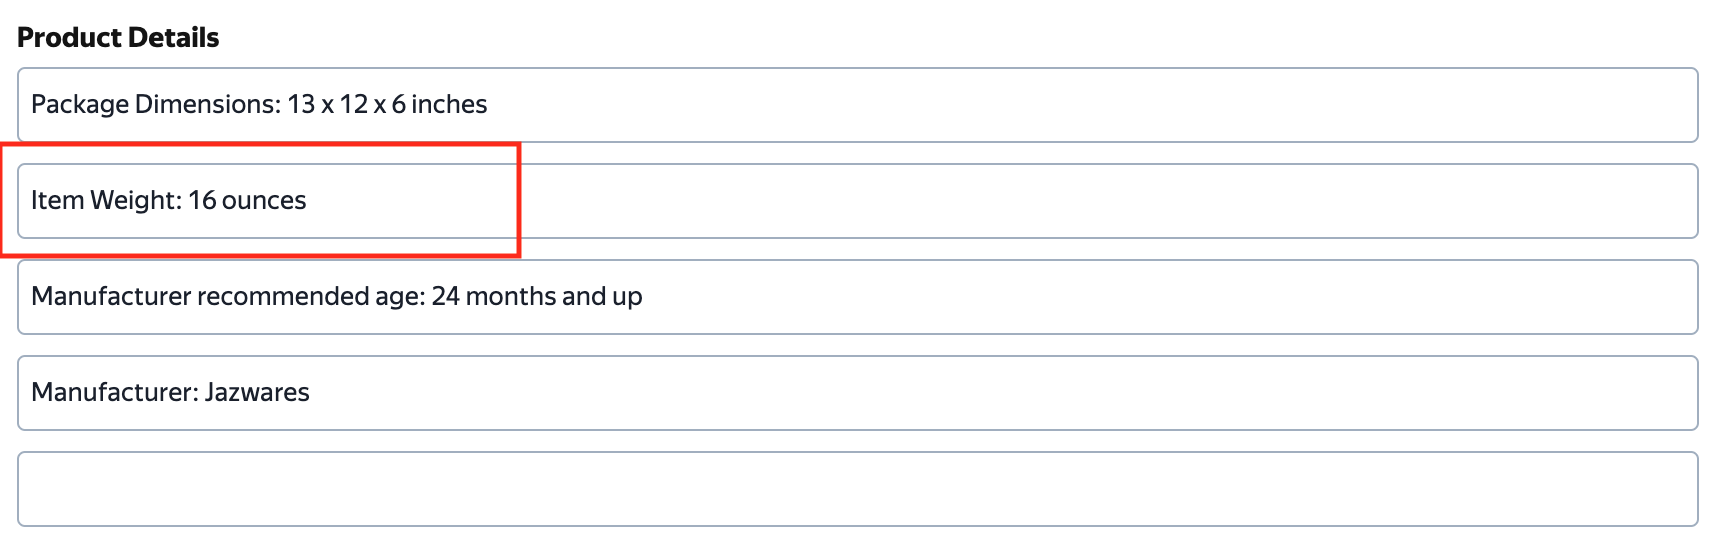Click the number '16' in Item Weight

[202, 200]
